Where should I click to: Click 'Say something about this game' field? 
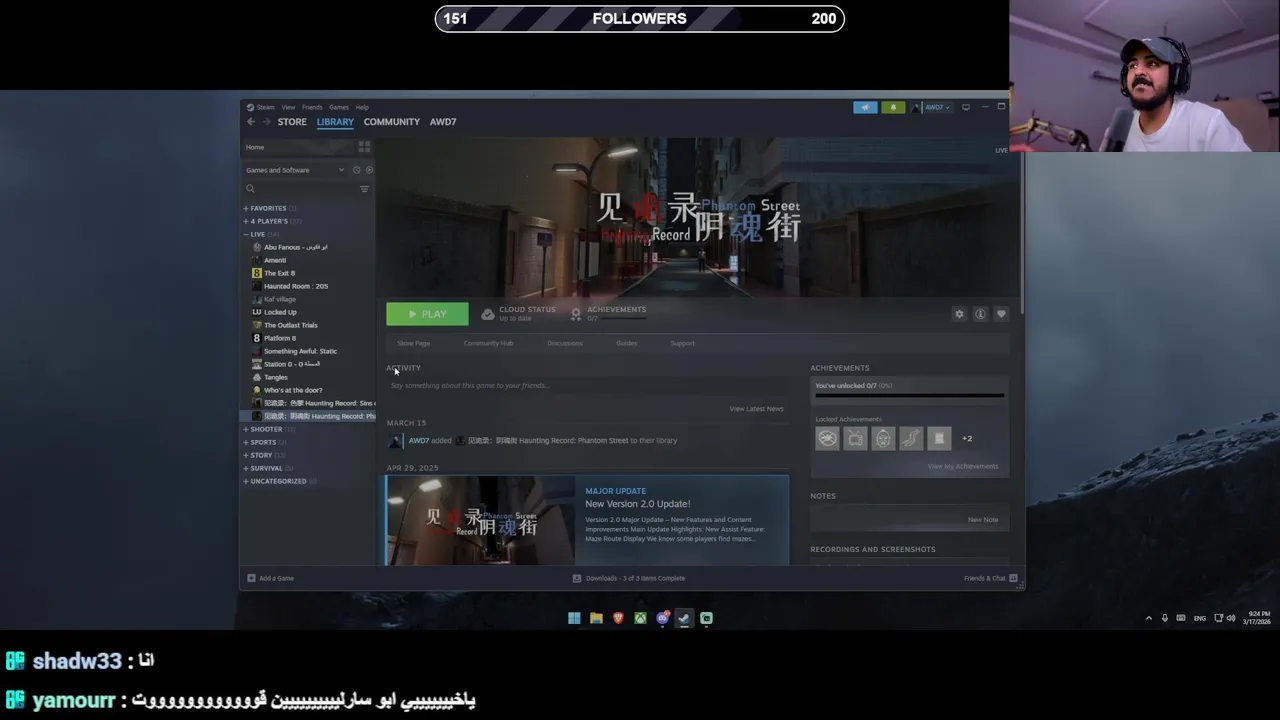tap(588, 385)
